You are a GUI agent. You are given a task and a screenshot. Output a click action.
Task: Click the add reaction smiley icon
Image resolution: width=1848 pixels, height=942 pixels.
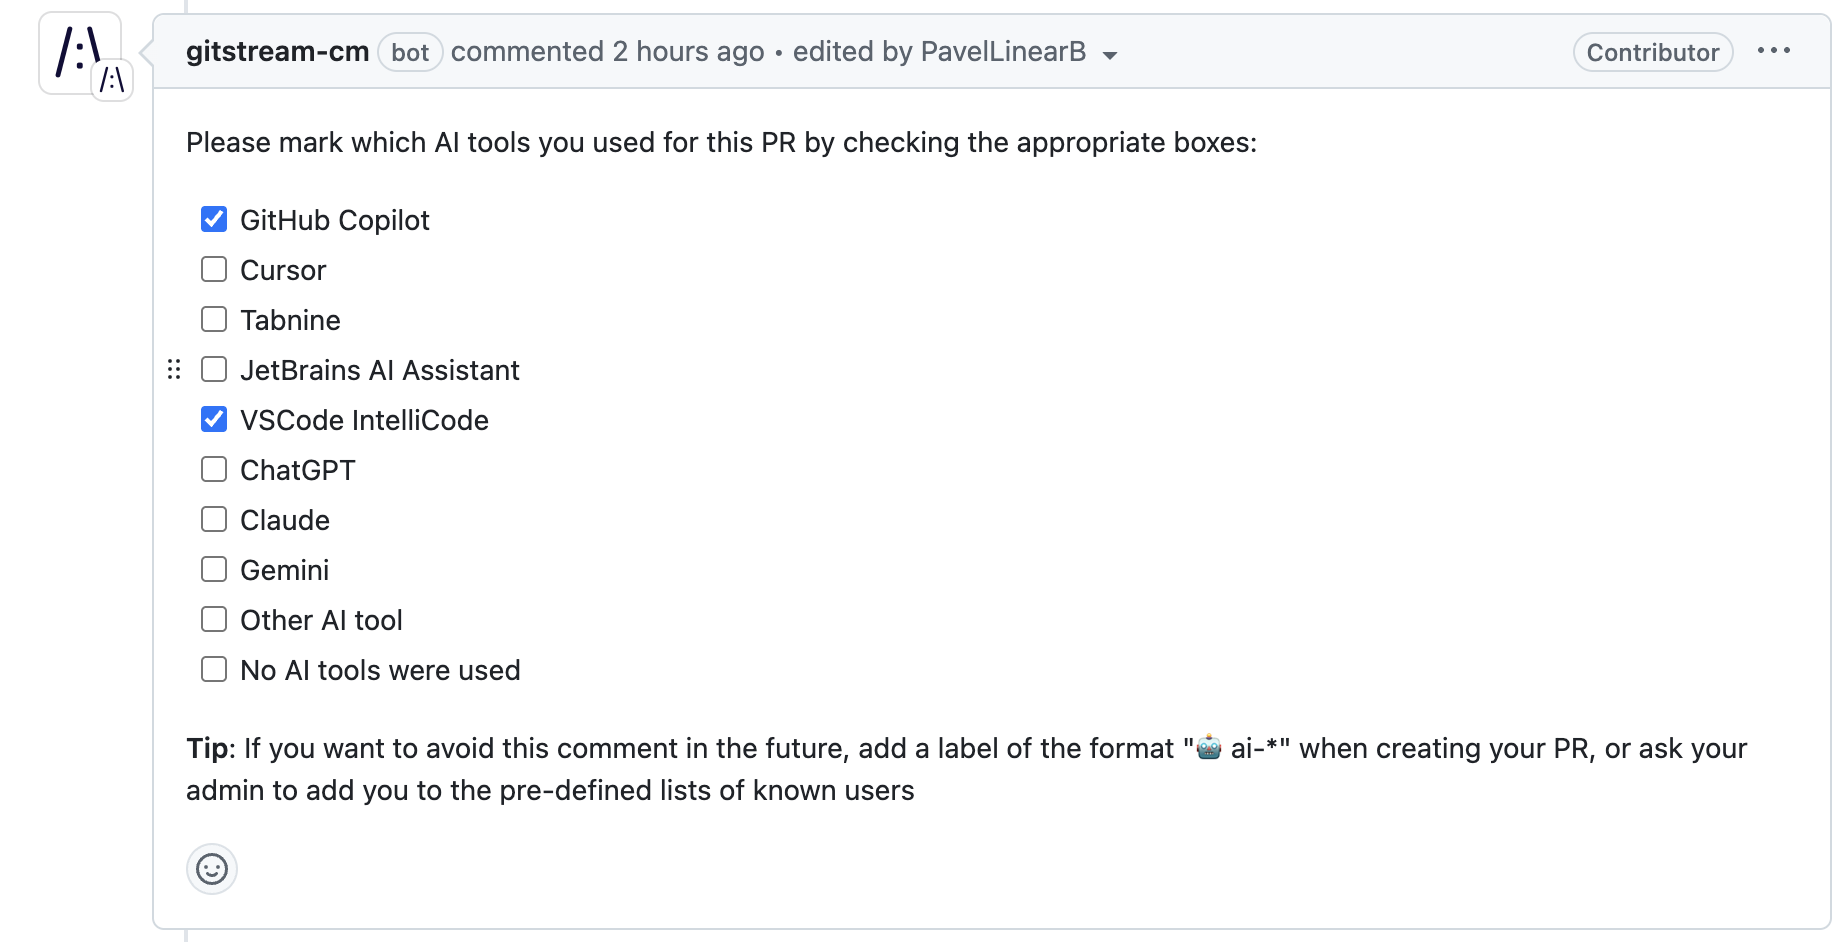(x=212, y=869)
